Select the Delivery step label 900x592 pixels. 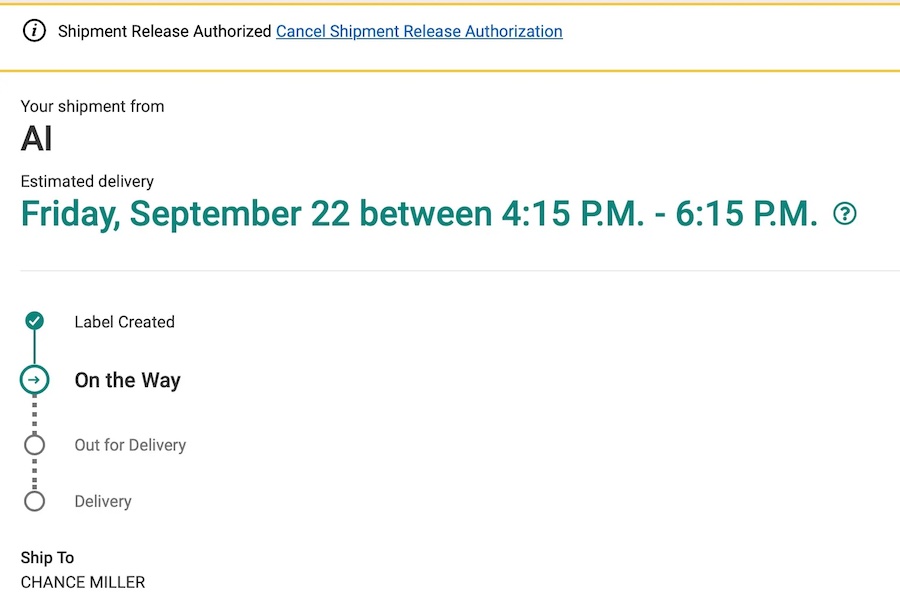(x=103, y=501)
